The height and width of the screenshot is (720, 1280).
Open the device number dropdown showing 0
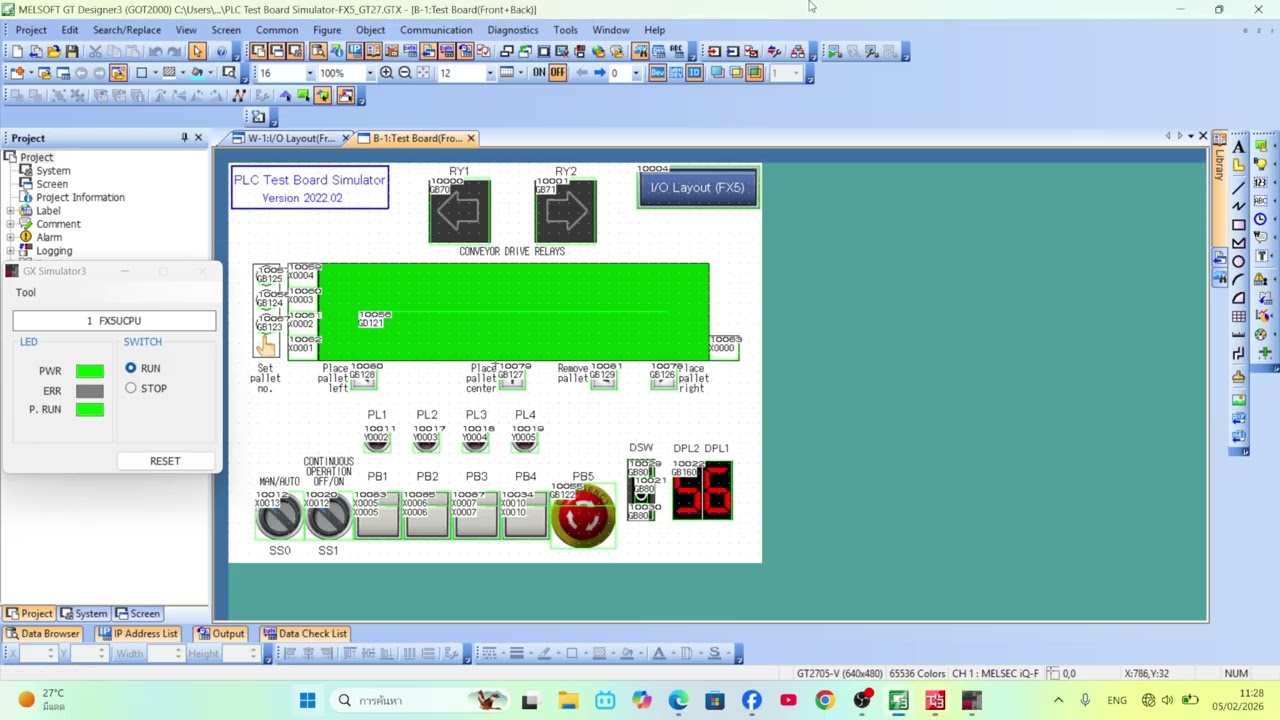point(636,73)
